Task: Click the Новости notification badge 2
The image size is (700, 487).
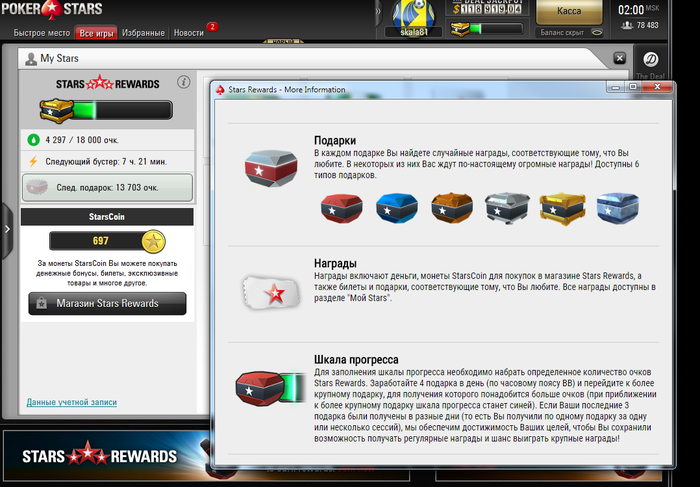Action: click(x=212, y=27)
